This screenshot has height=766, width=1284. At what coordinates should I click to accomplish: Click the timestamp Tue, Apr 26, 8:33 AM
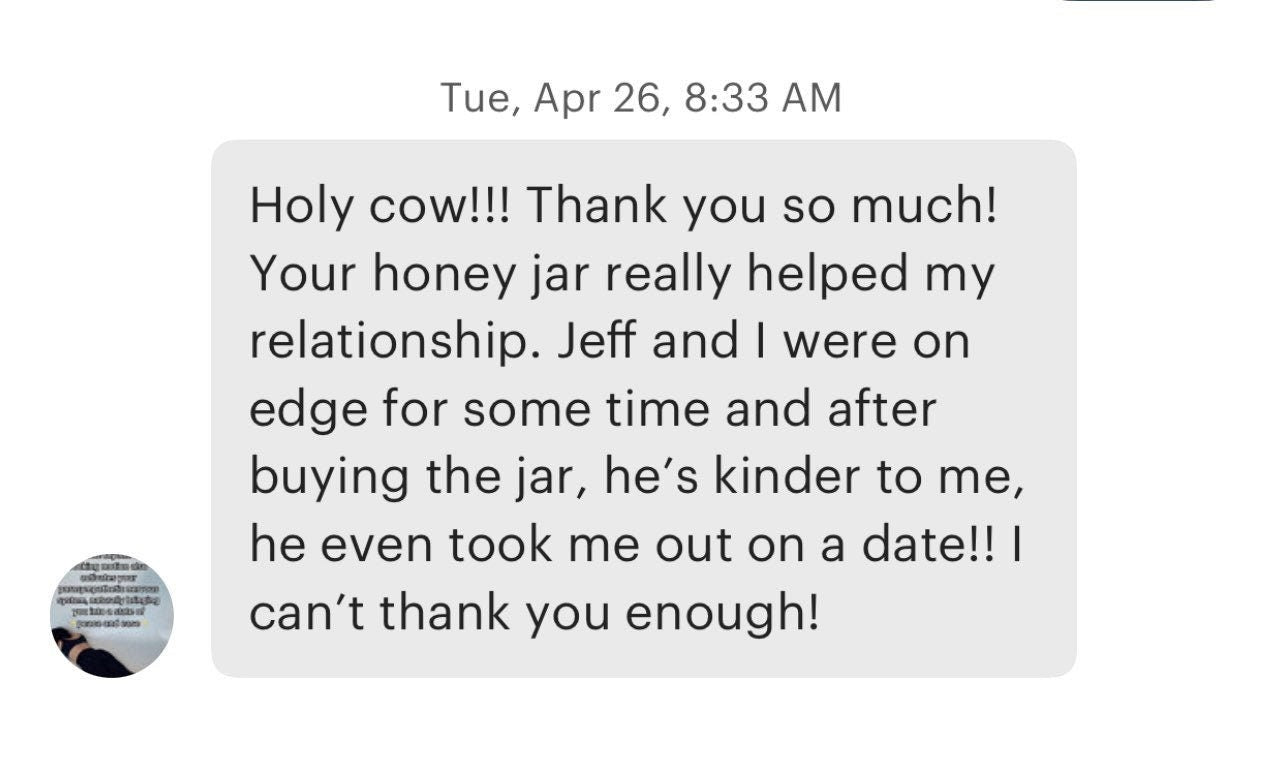pyautogui.click(x=641, y=98)
